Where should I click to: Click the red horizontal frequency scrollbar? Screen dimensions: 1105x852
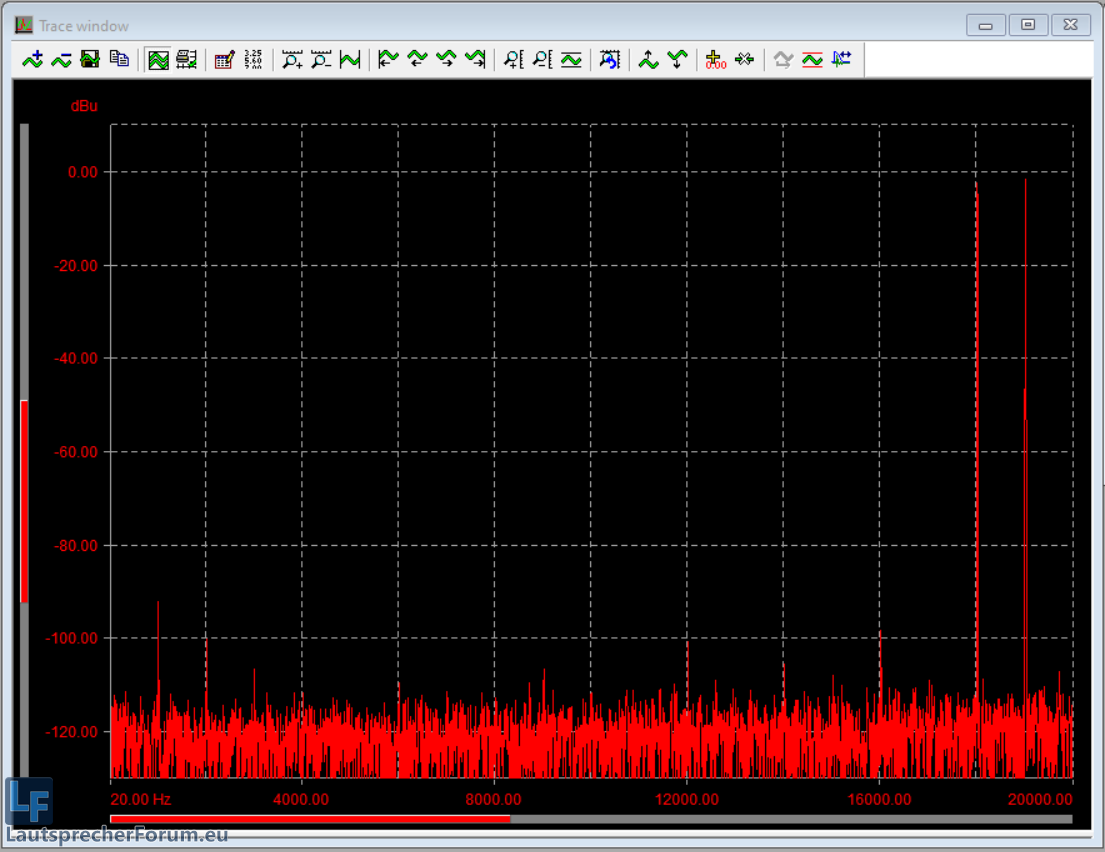(x=310, y=819)
